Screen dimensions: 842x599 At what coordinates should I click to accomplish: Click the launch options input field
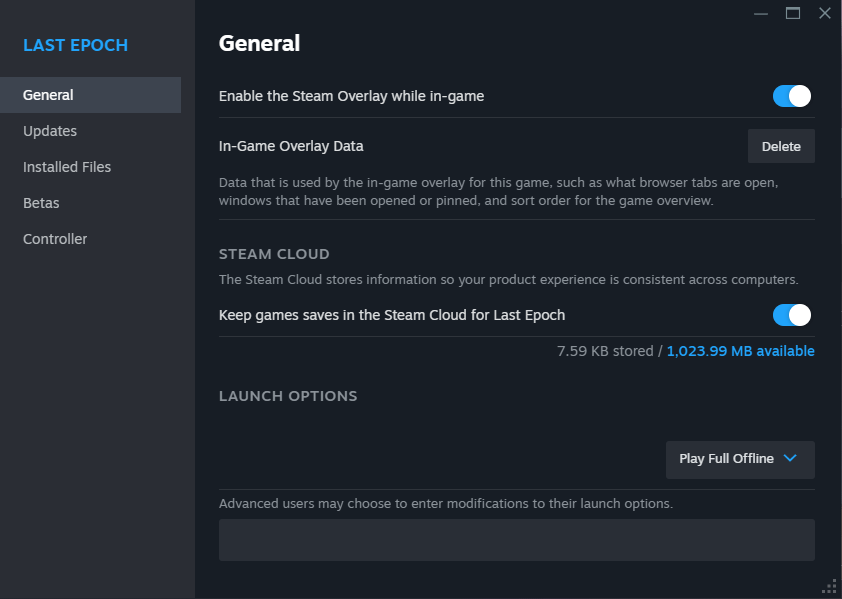coord(516,539)
